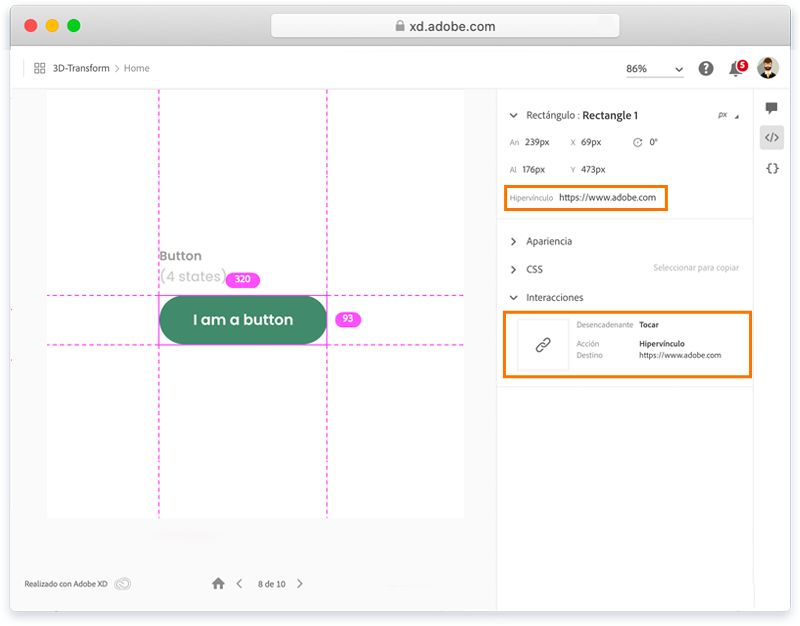Collapse the Rectángulo Rectangle 1 section
Image resolution: width=800 pixels, height=626 pixels.
tap(514, 116)
